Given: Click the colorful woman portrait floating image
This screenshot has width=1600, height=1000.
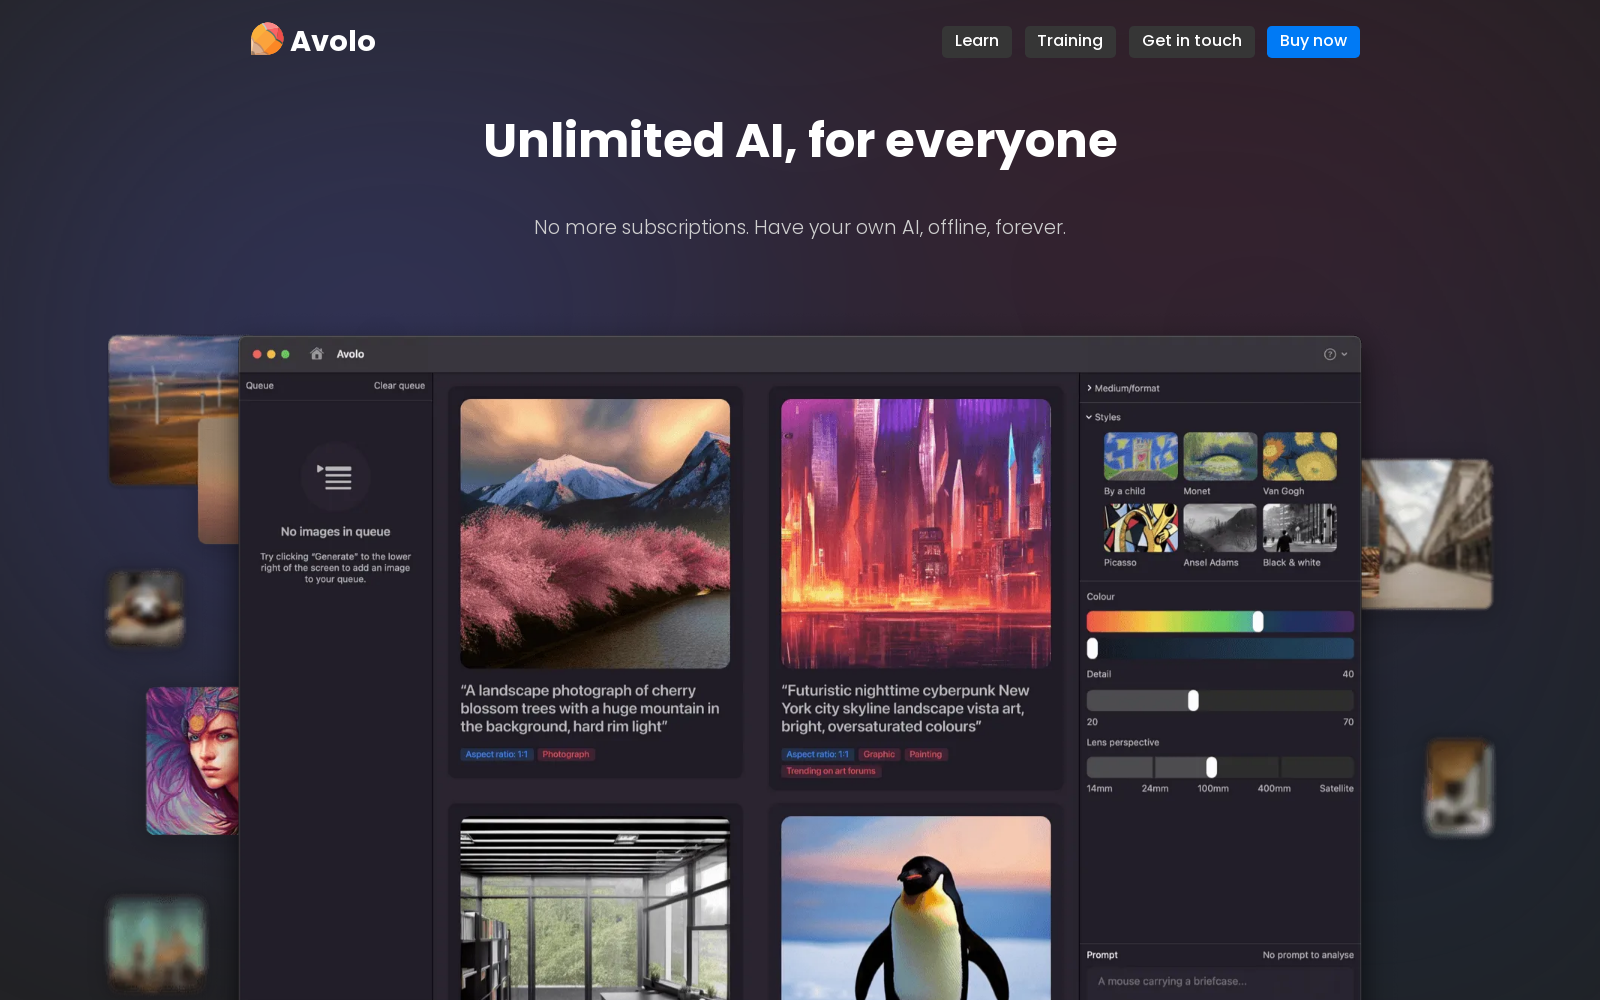Looking at the screenshot, I should coord(192,761).
